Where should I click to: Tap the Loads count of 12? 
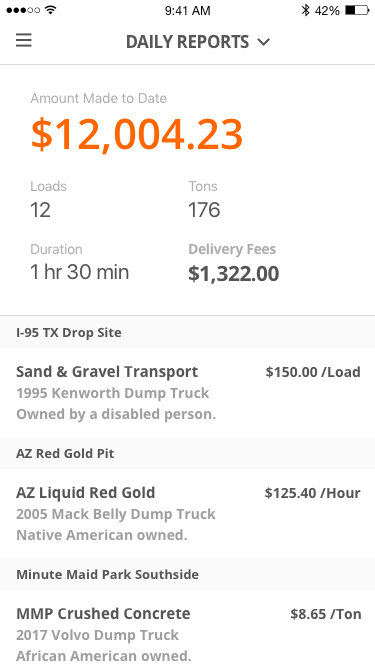[40, 210]
